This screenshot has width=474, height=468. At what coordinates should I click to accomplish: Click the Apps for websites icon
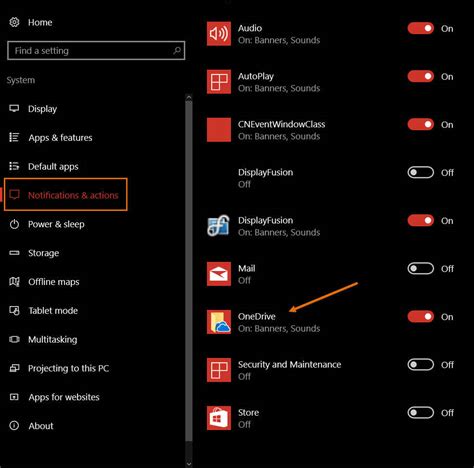coord(14,397)
